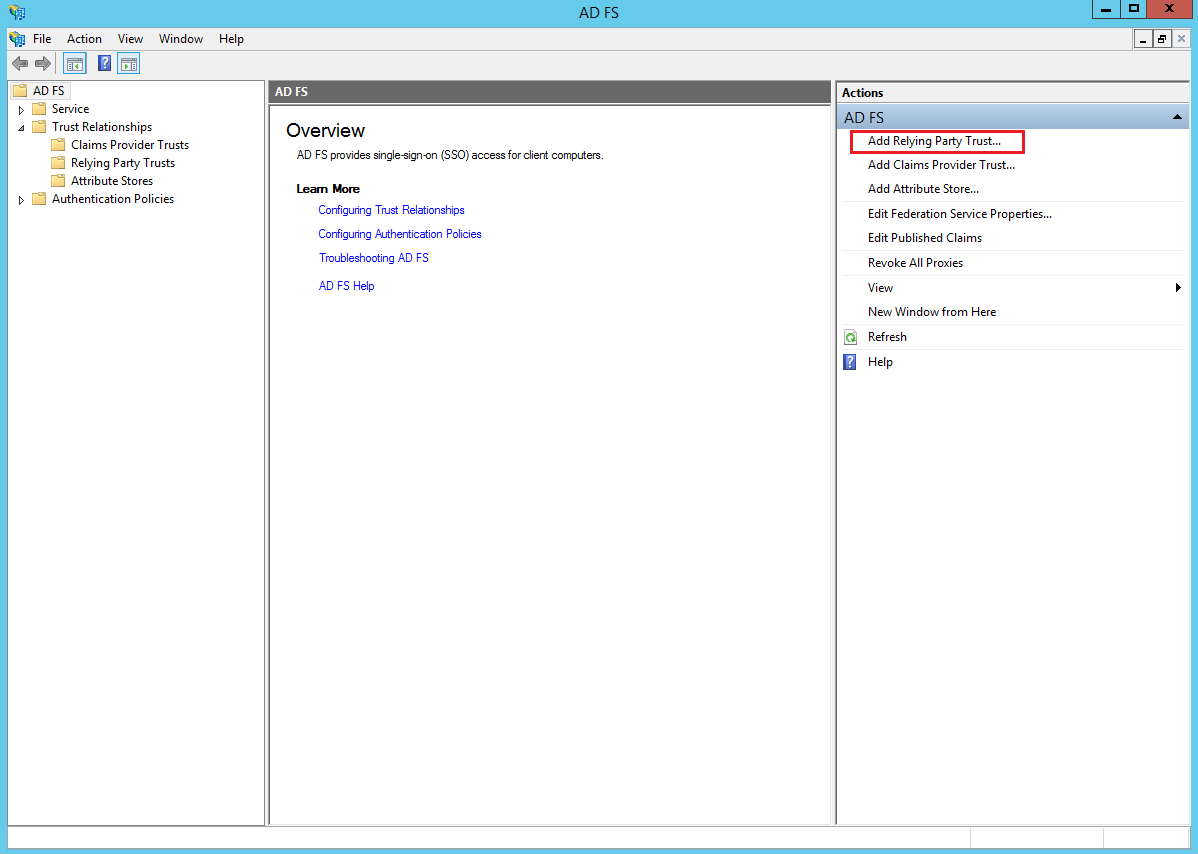Image resolution: width=1198 pixels, height=854 pixels.
Task: Click Add Claims Provider Trust action
Action: (941, 165)
